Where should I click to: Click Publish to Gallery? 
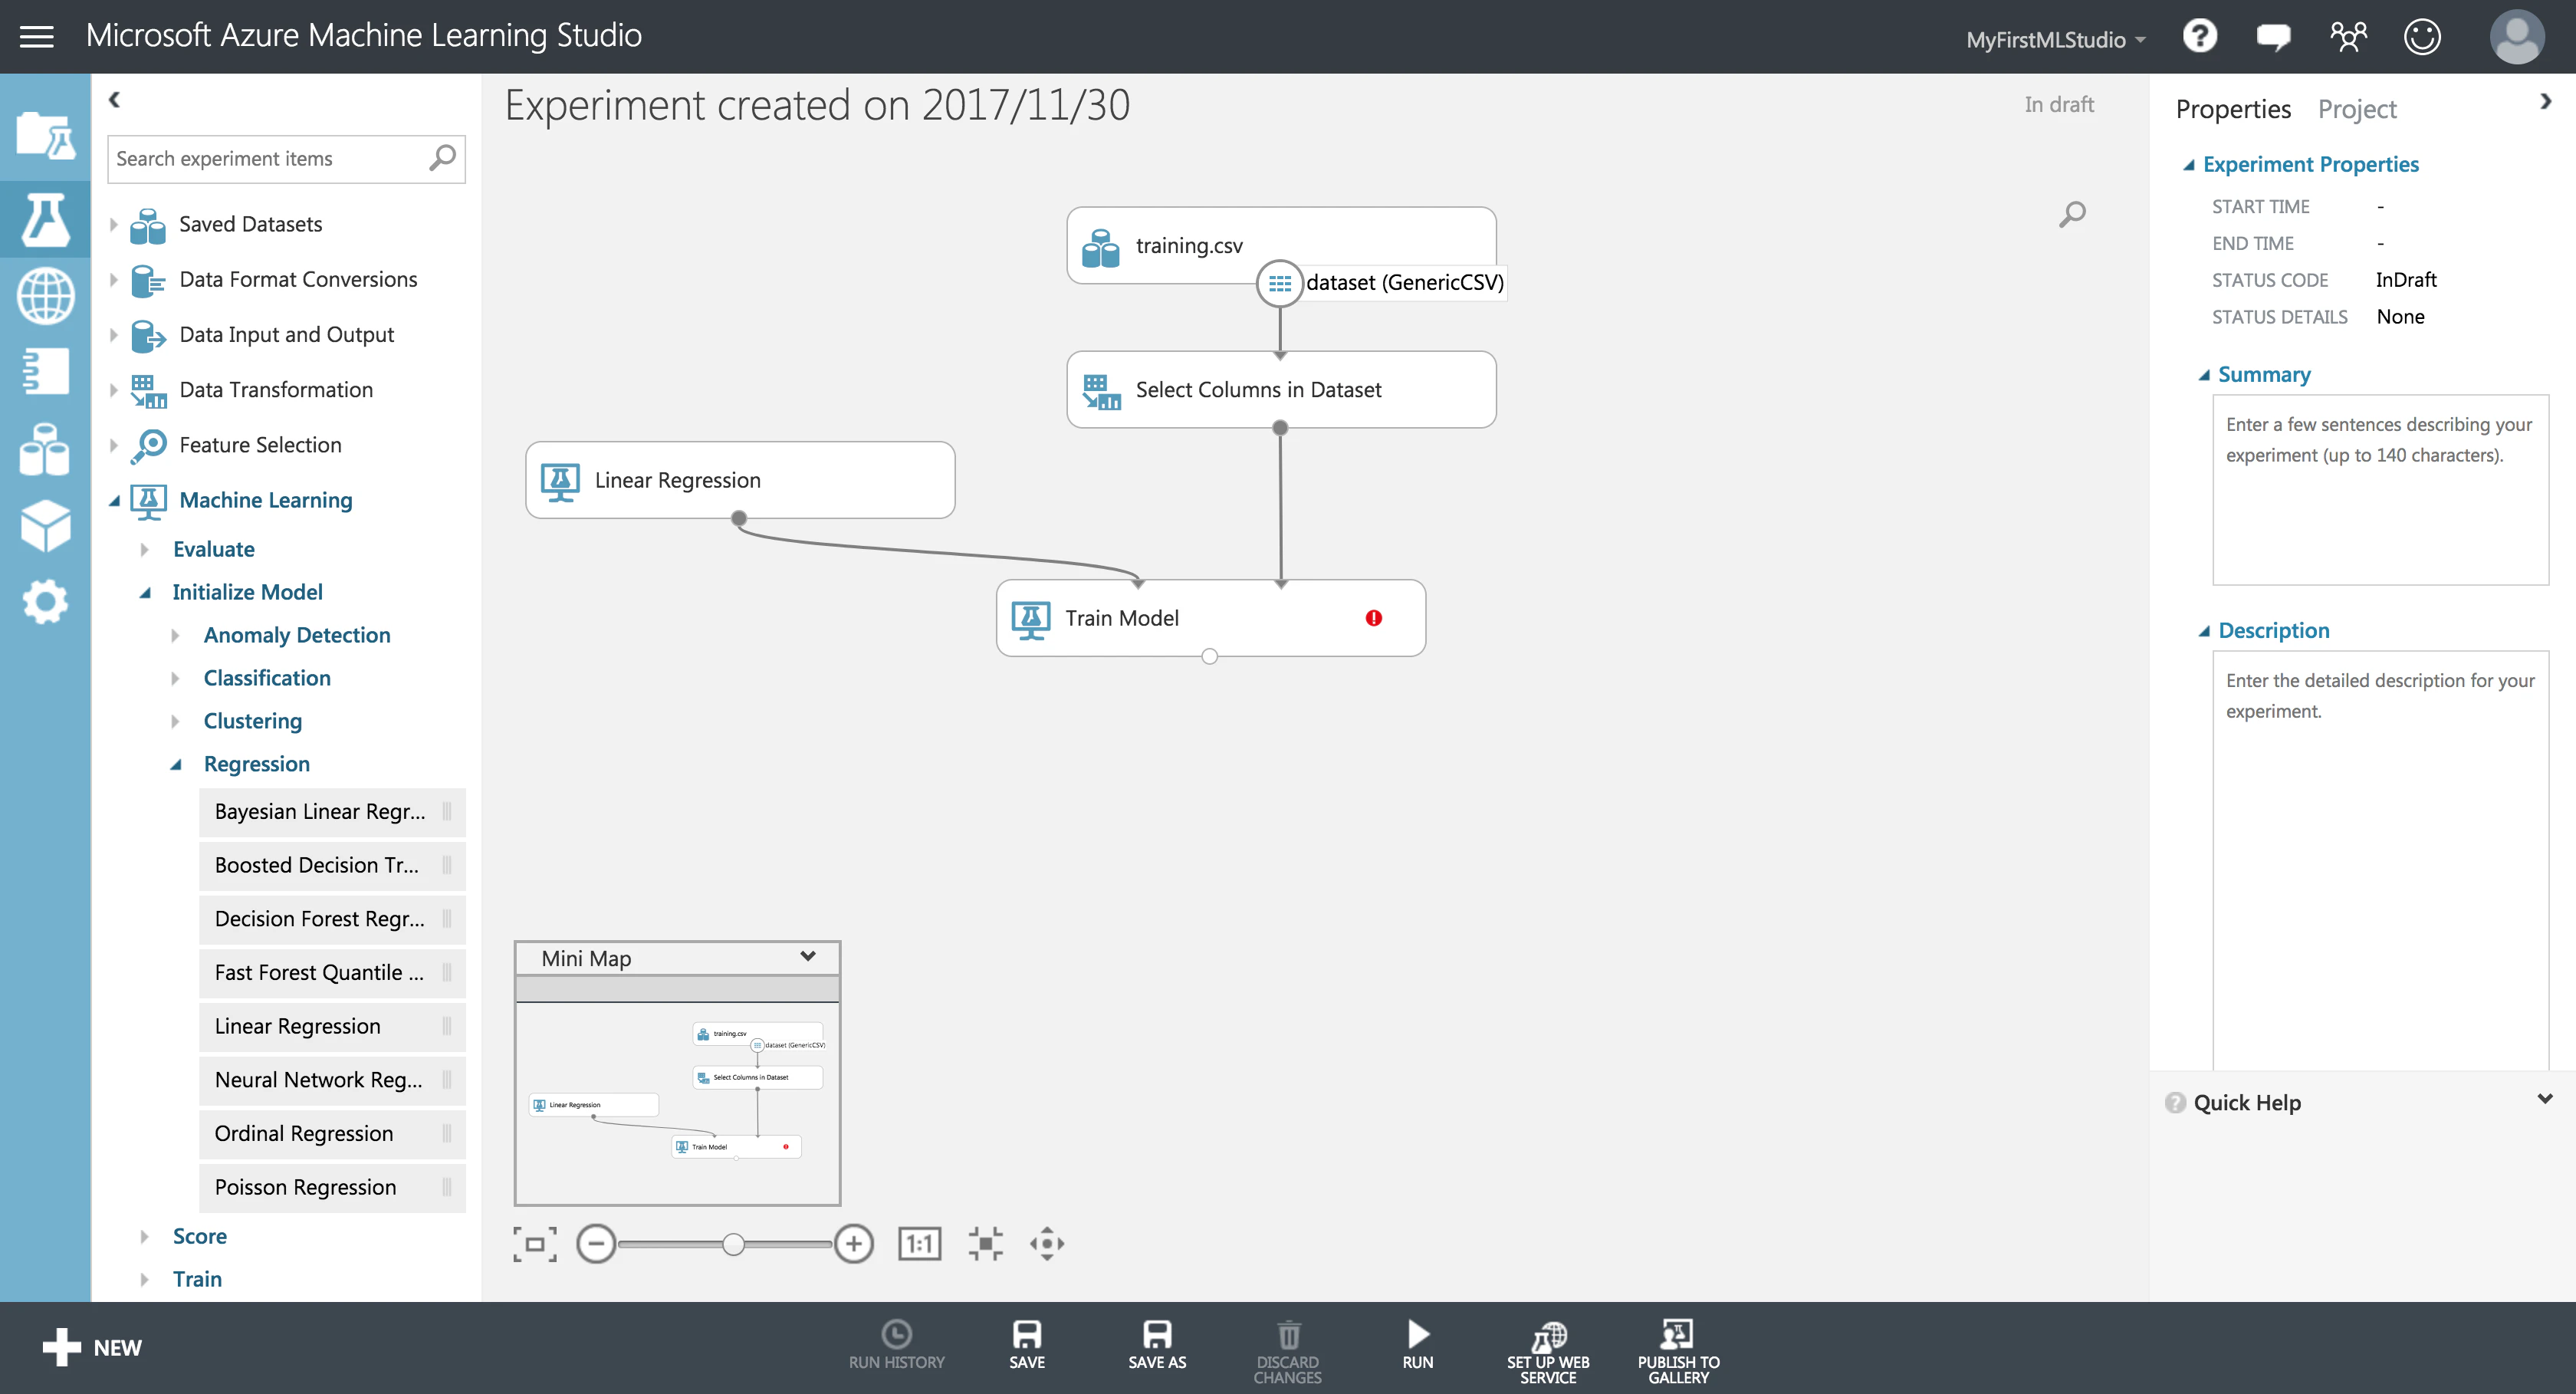(1678, 1352)
